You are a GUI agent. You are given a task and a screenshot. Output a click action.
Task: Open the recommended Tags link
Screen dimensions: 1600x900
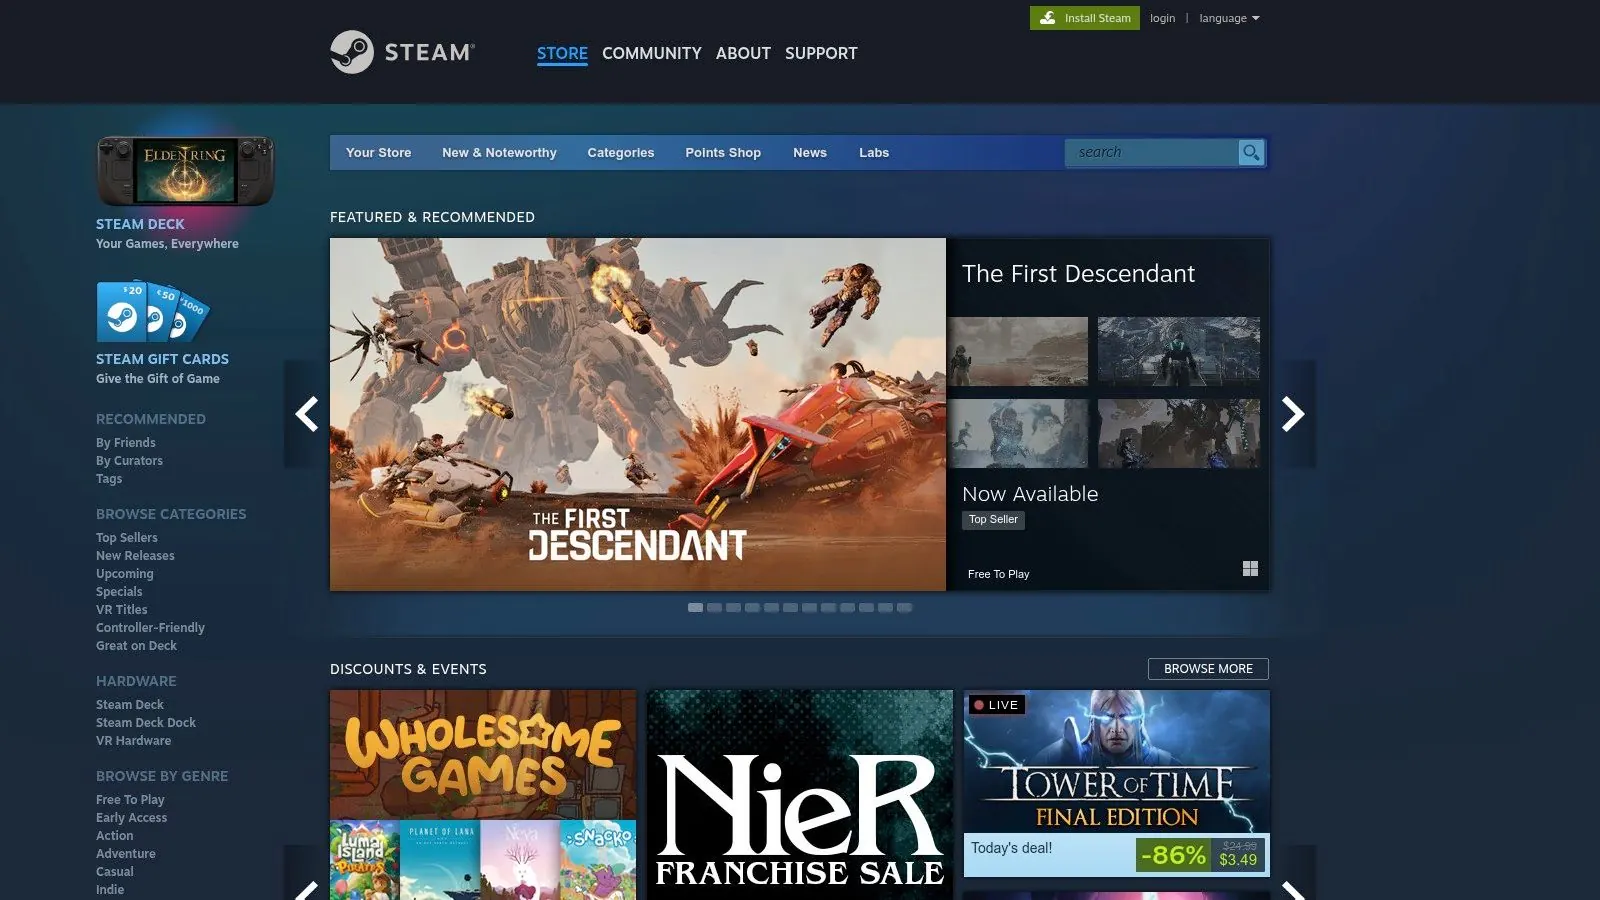click(x=109, y=479)
